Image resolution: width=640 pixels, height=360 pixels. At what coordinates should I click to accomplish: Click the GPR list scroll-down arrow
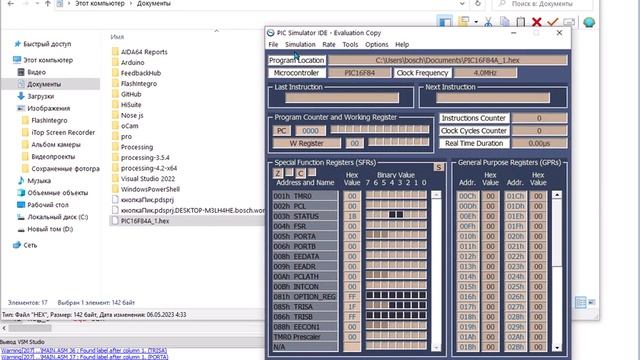557,348
